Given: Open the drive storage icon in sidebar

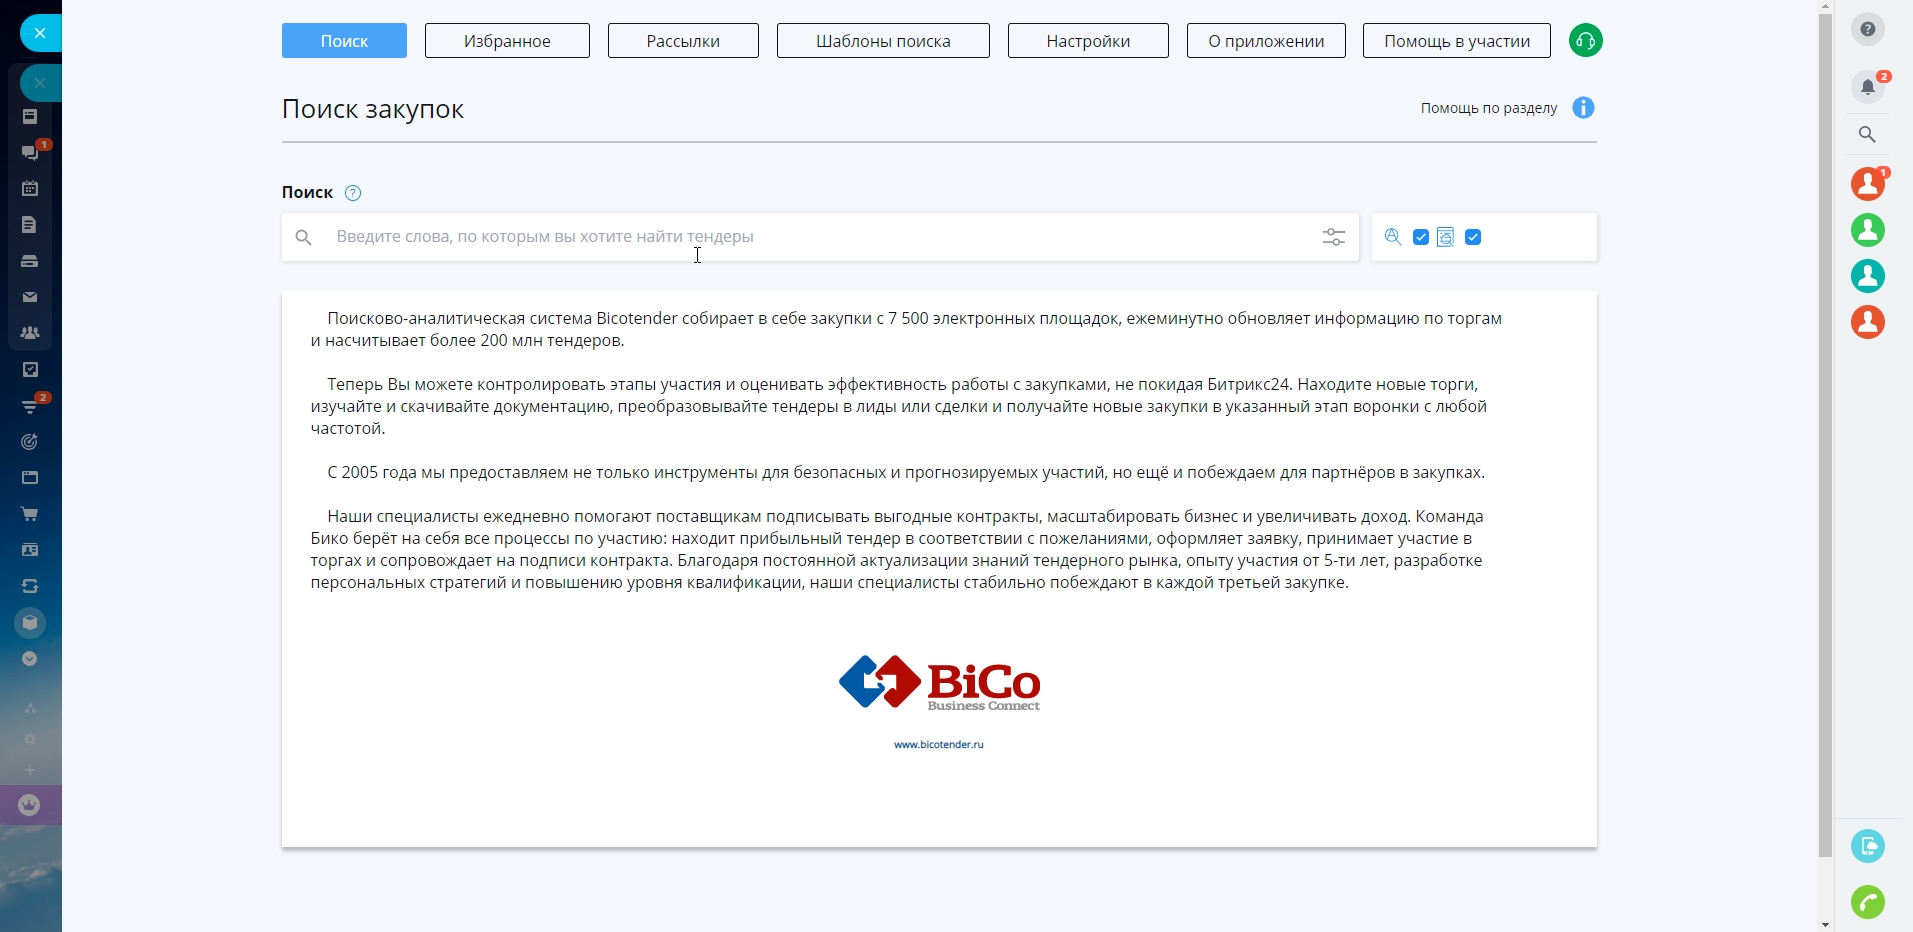Looking at the screenshot, I should point(30,261).
